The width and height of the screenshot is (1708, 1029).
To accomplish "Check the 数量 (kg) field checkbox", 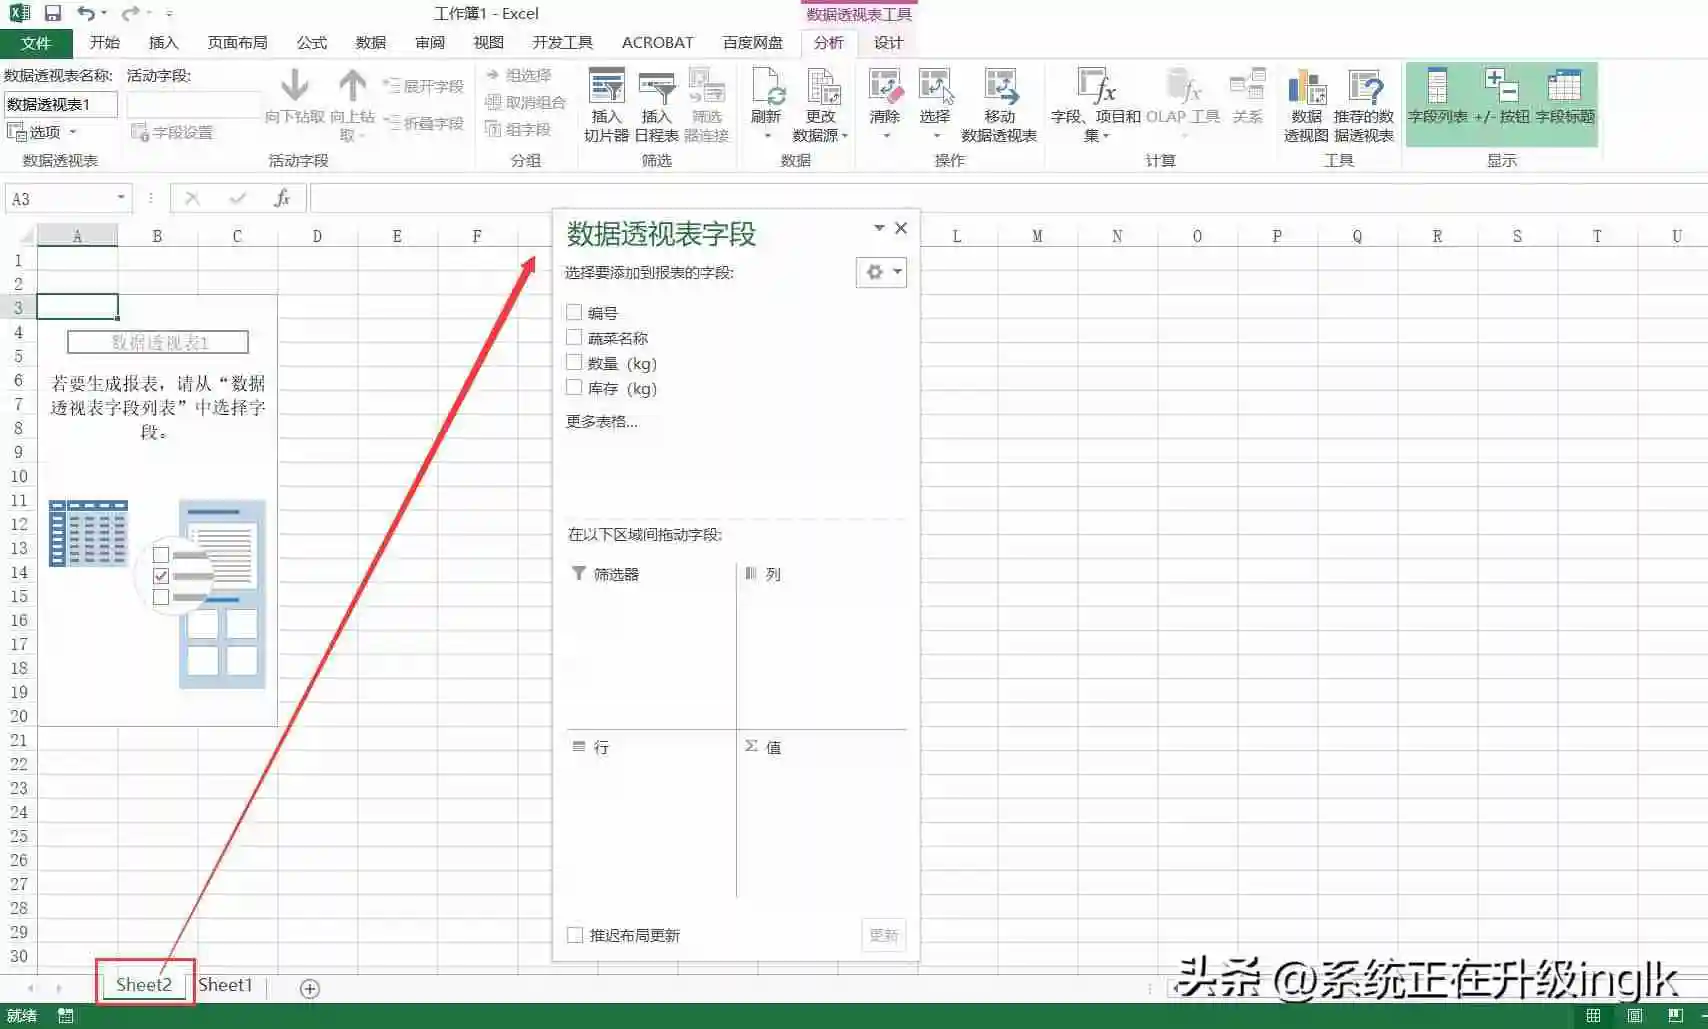I will point(574,363).
